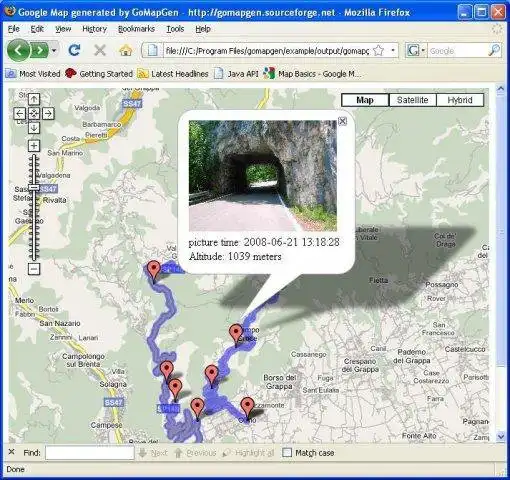The image size is (510, 480).
Task: Pan the map down with arrow
Action: pos(34,128)
